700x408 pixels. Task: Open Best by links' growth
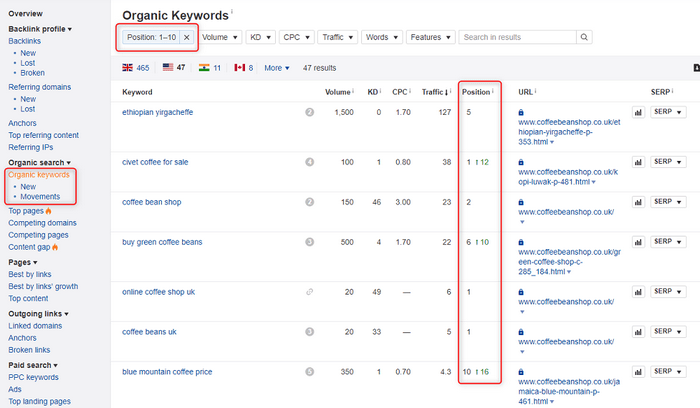[x=43, y=286]
